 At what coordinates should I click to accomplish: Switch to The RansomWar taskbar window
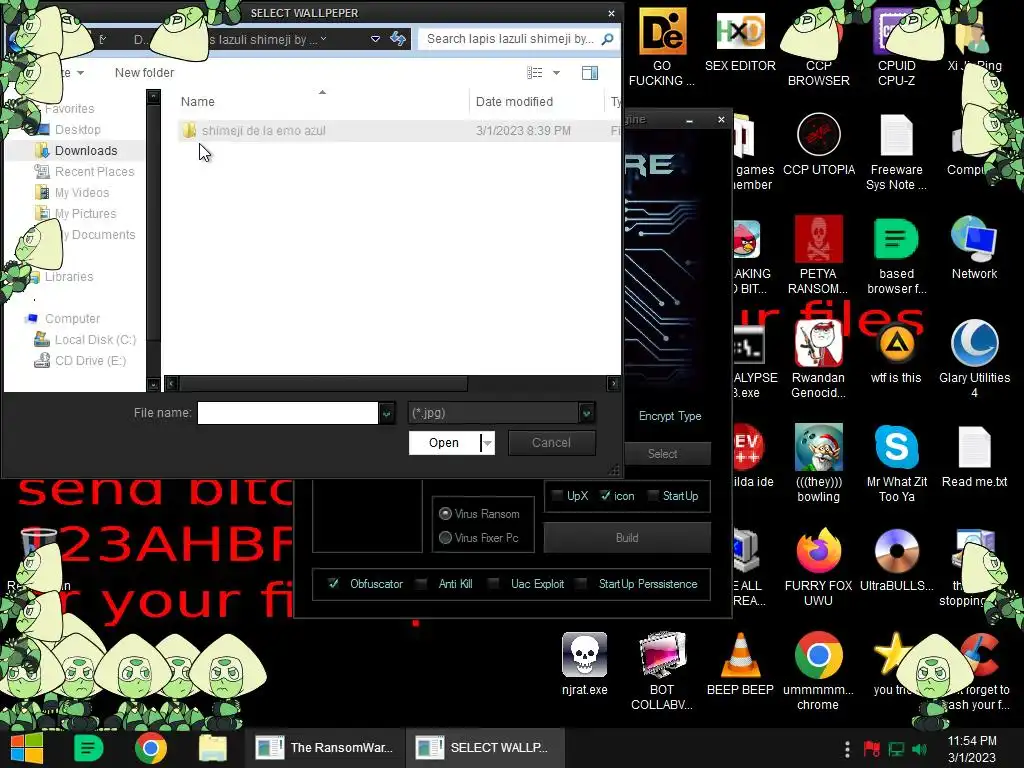point(326,748)
